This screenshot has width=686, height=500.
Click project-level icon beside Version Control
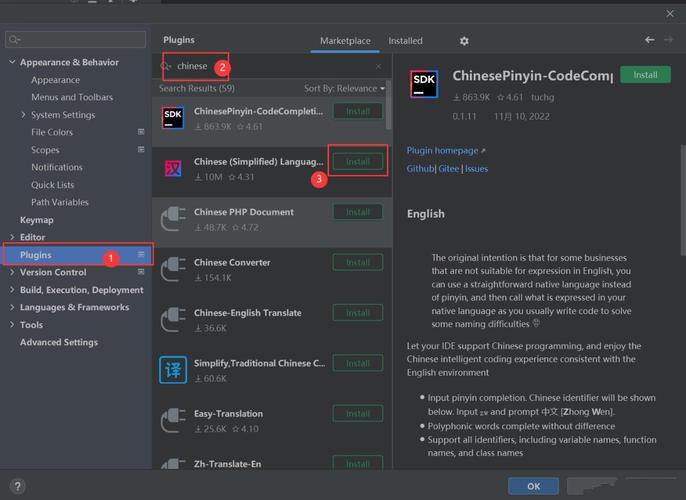[141, 272]
